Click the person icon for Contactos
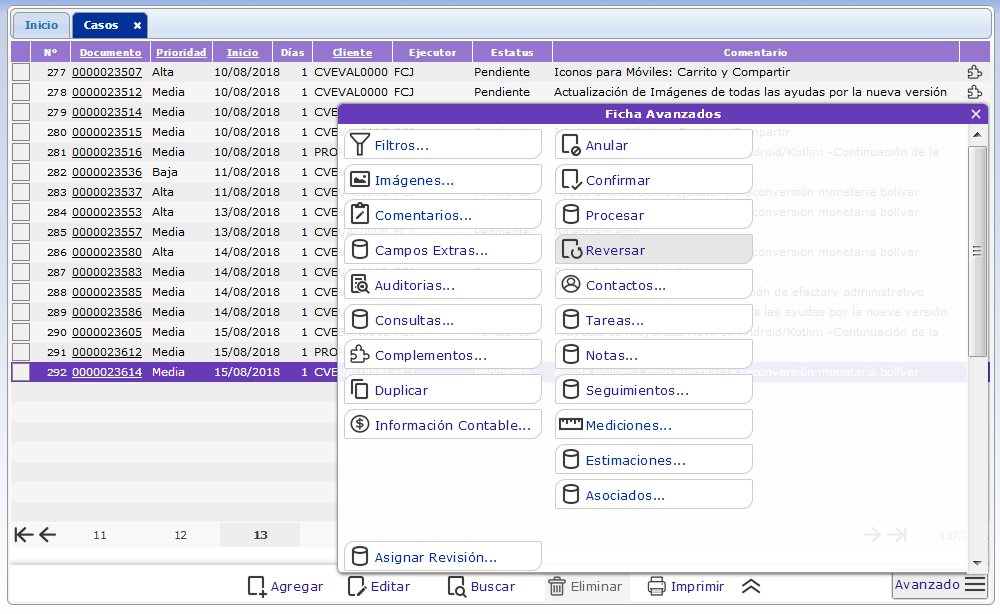The width and height of the screenshot is (1000, 614). [x=570, y=285]
